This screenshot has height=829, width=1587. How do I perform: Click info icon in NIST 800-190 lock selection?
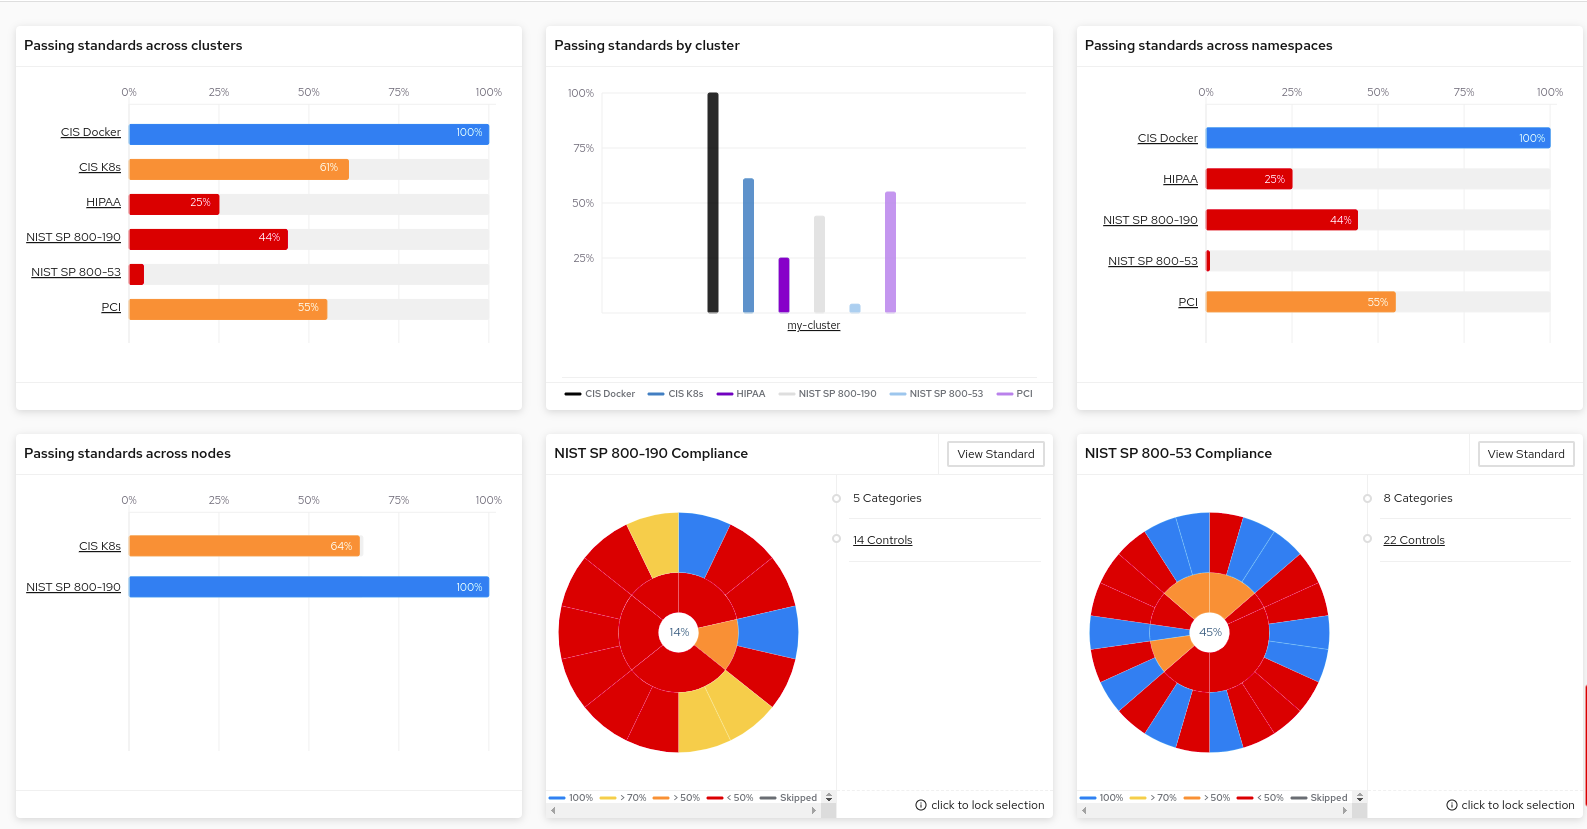coord(921,805)
